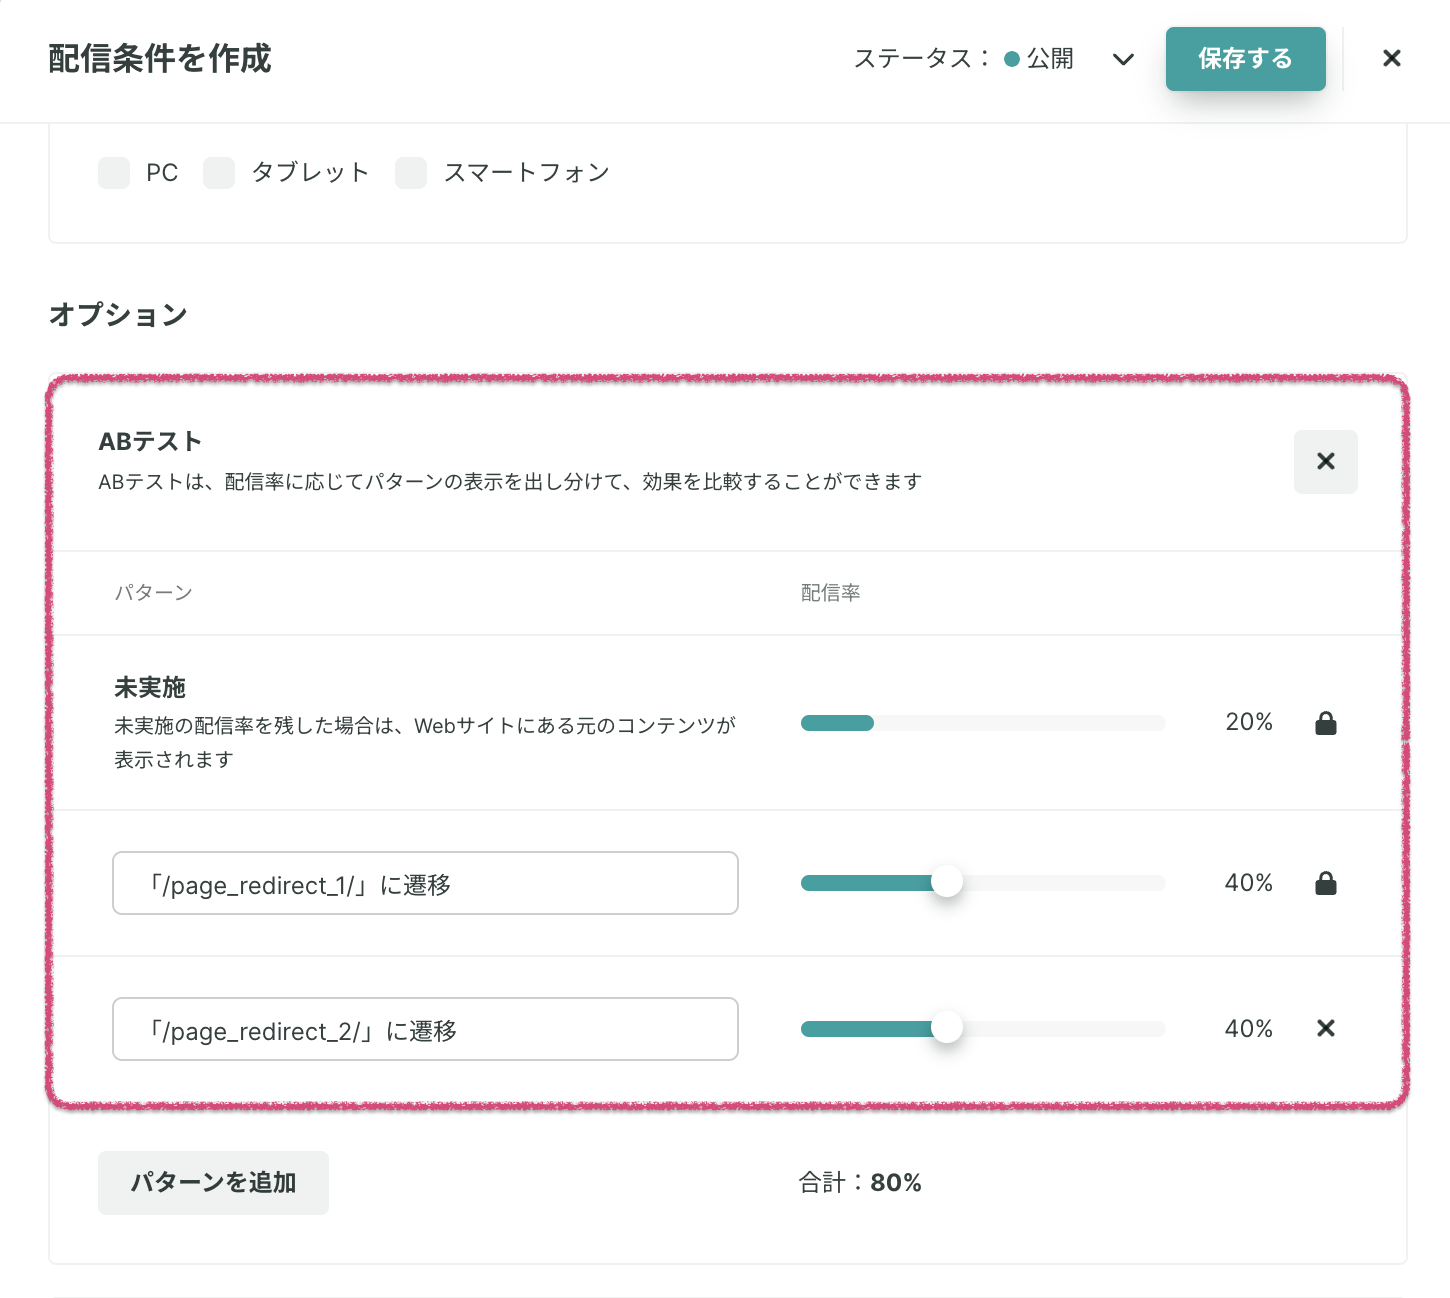Click the 20% value in 未実施 row
Viewport: 1450px width, 1298px height.
pyautogui.click(x=1249, y=722)
